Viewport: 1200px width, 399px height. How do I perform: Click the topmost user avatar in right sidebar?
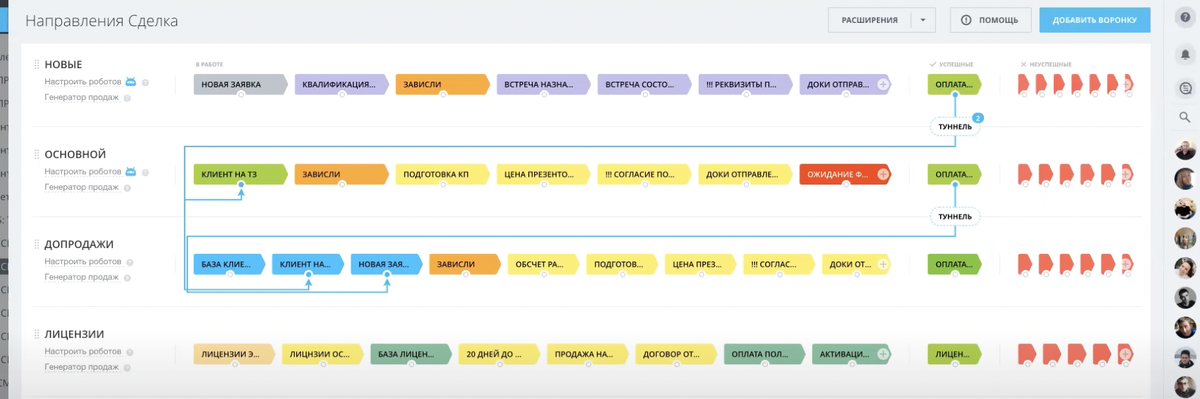(1185, 151)
